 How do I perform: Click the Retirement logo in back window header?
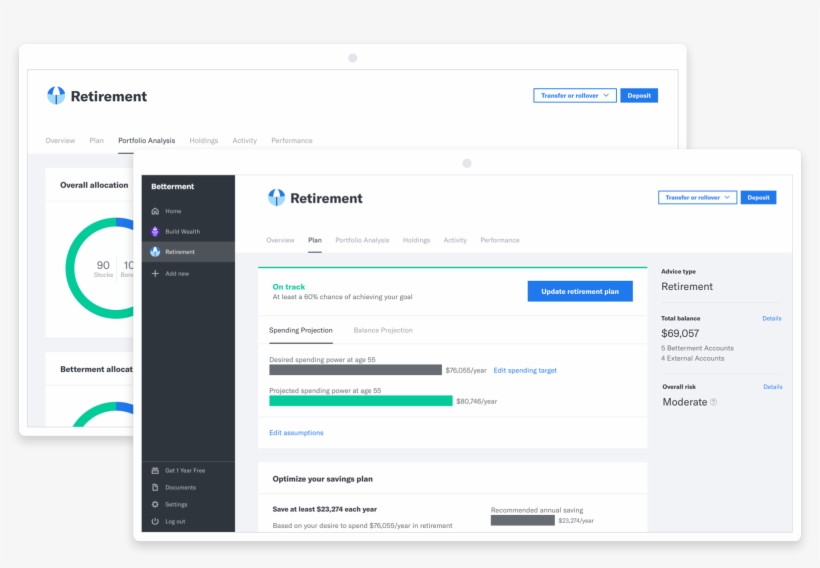[x=56, y=96]
